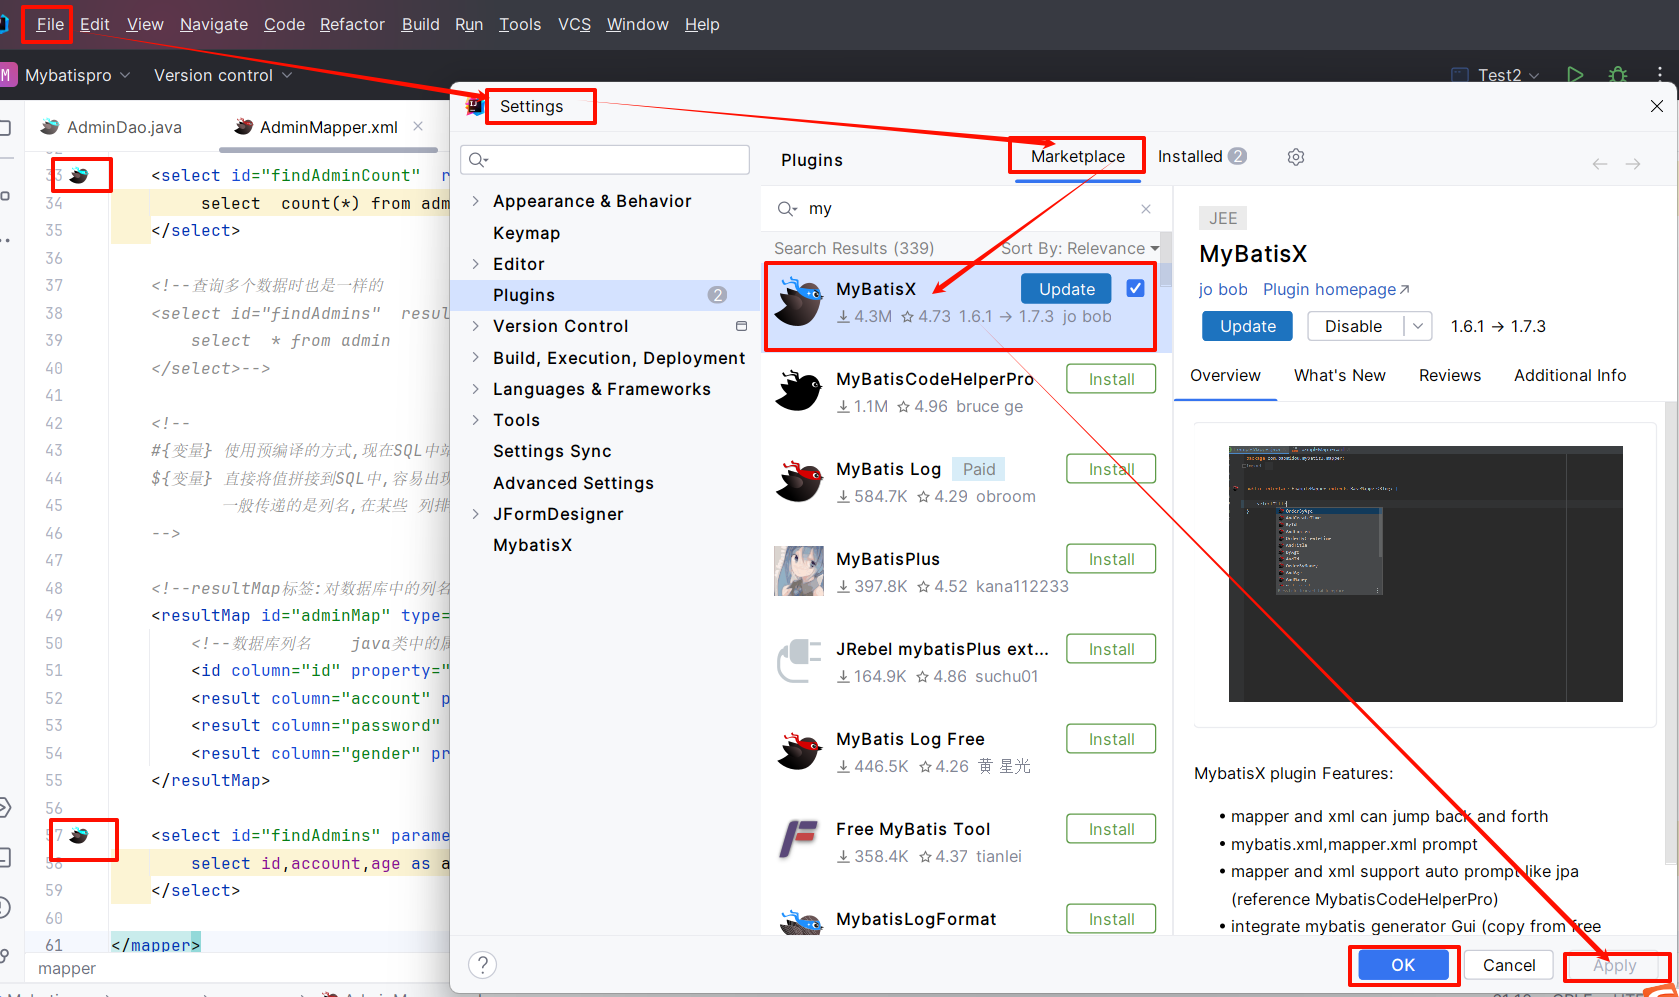
Task: Open the jo bob vendor link
Action: 1223,289
